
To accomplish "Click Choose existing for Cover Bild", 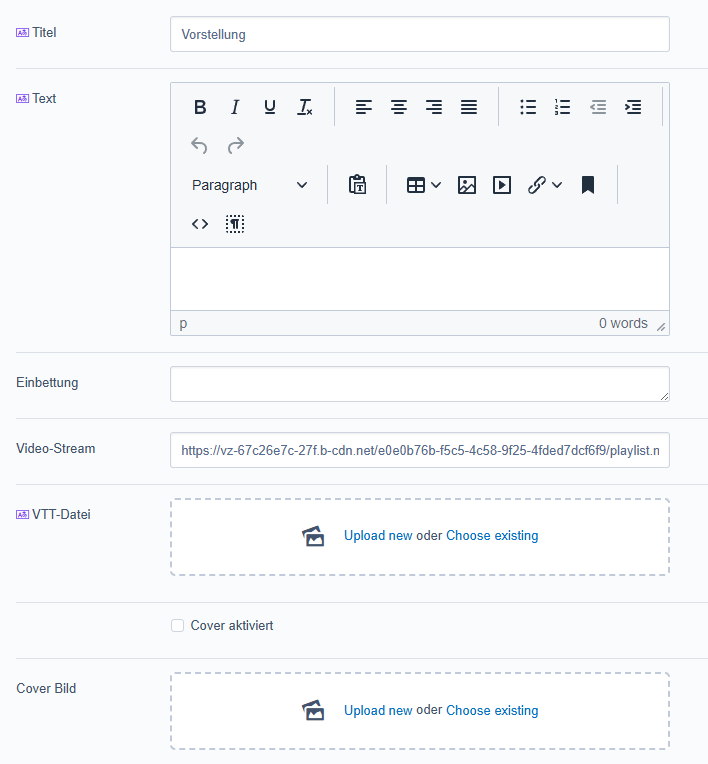I will tap(492, 711).
